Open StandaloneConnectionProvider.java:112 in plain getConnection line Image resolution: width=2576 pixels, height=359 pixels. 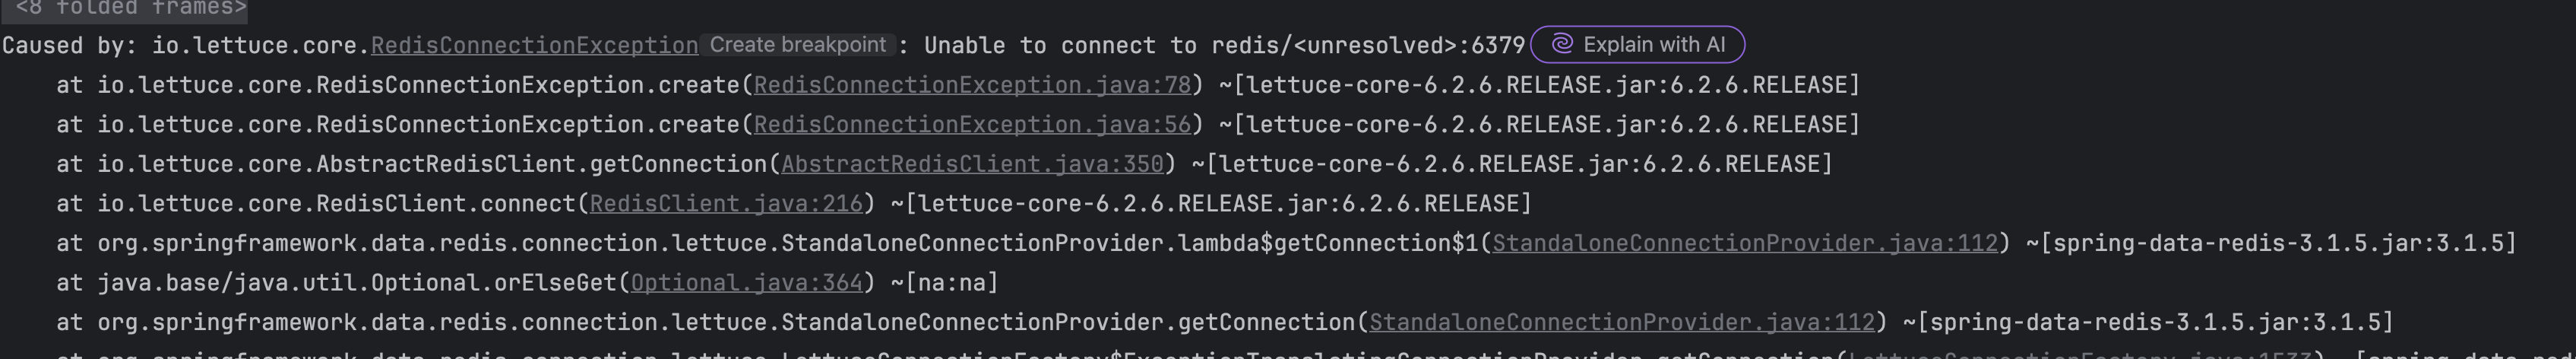coord(1622,322)
